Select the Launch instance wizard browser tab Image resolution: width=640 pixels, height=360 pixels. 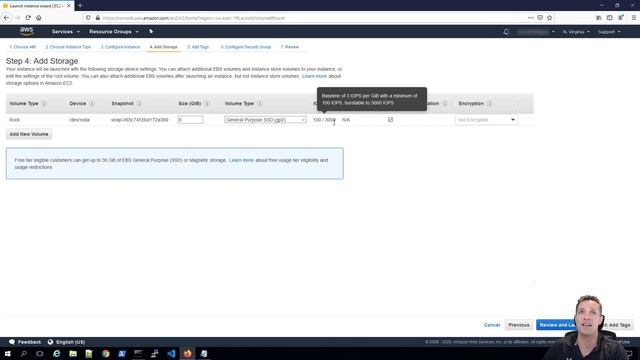point(37,6)
